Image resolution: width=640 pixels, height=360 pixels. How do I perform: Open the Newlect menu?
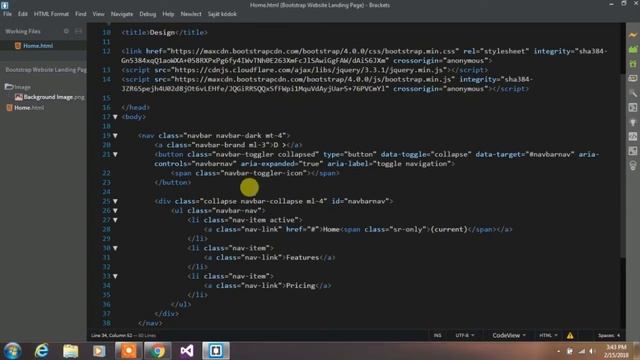pyautogui.click(x=191, y=14)
